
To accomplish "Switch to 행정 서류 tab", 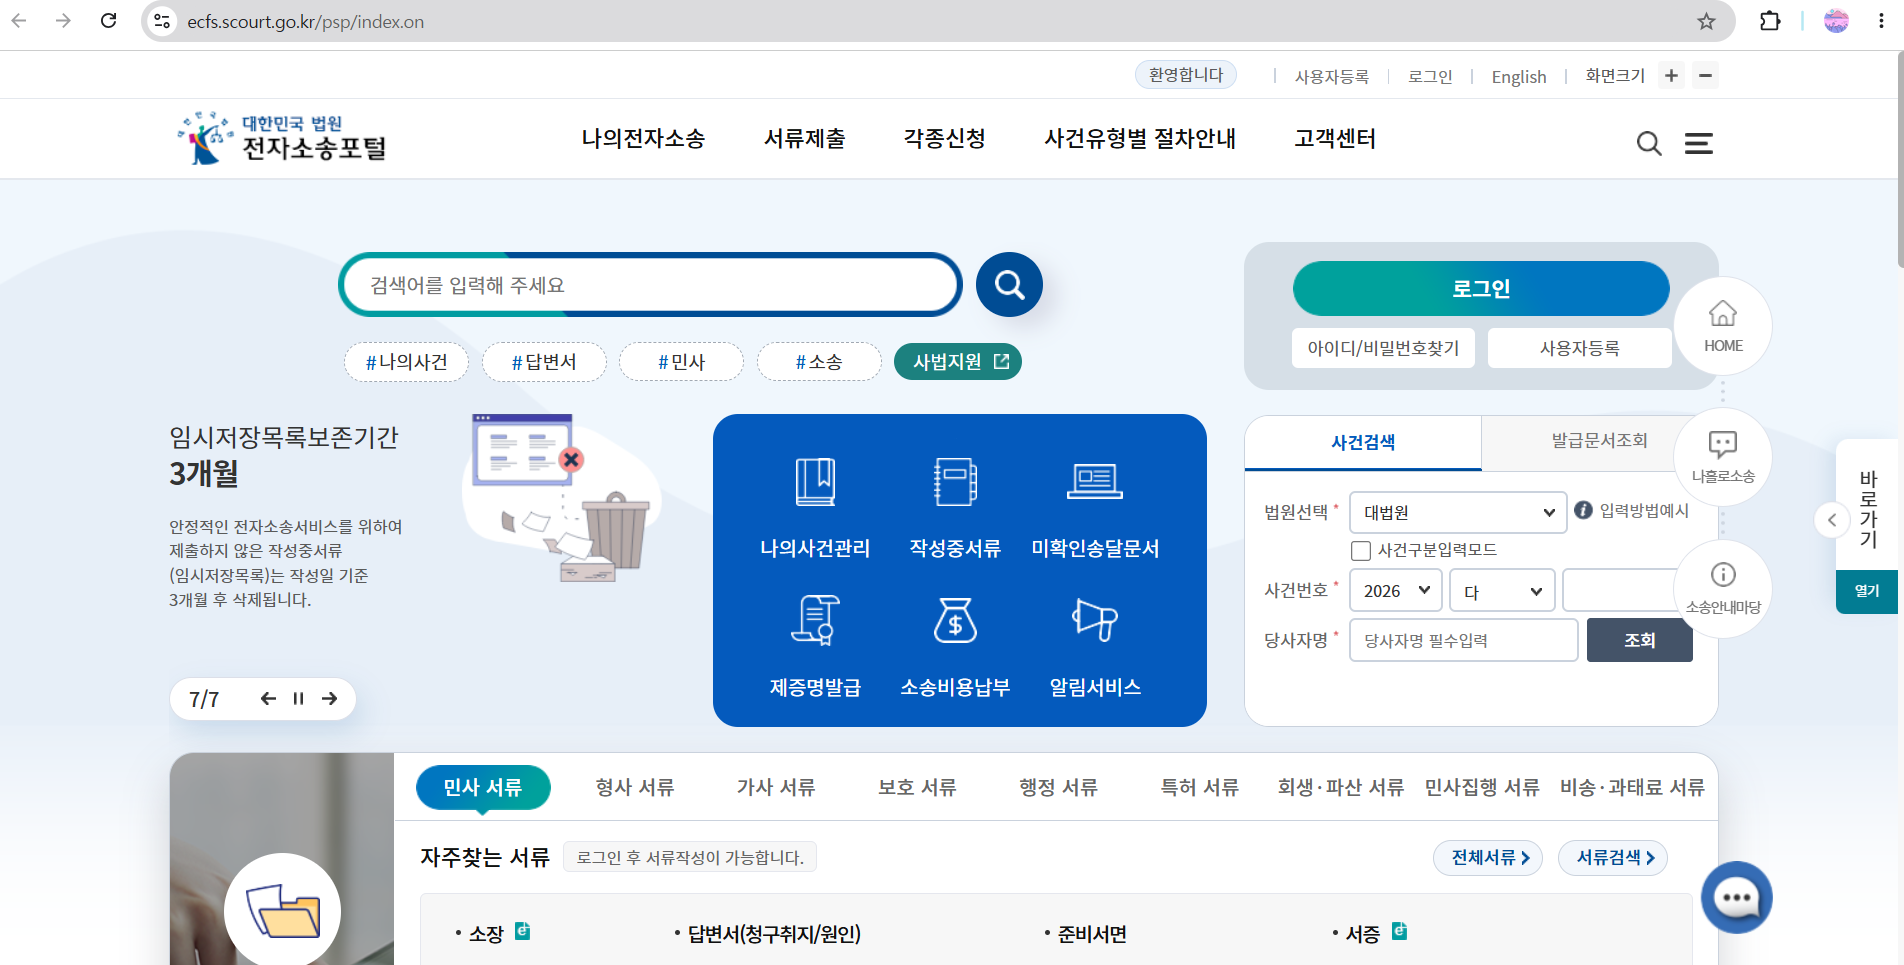I will tap(1058, 787).
